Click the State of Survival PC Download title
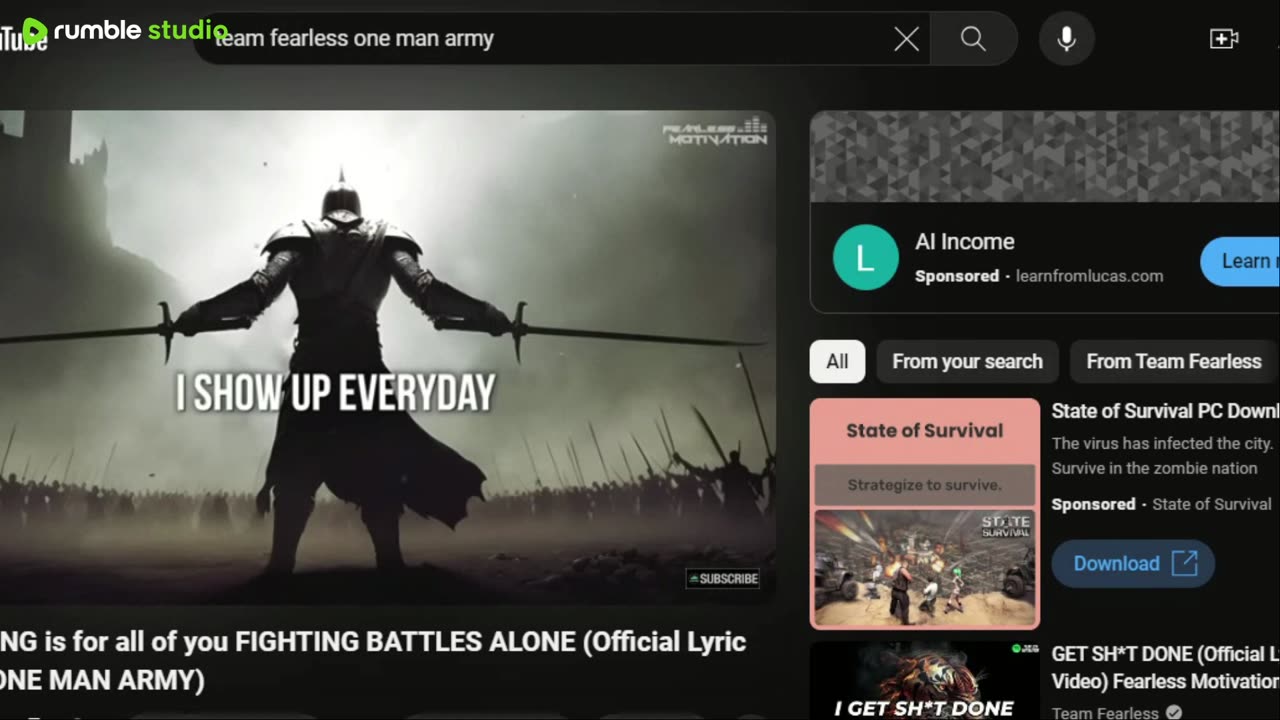The height and width of the screenshot is (720, 1280). pyautogui.click(x=1165, y=411)
